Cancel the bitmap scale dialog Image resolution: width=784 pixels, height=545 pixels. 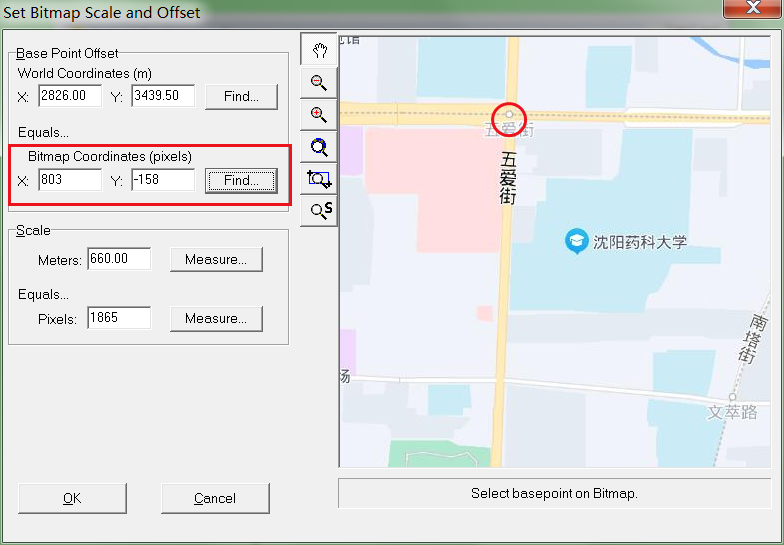[215, 498]
